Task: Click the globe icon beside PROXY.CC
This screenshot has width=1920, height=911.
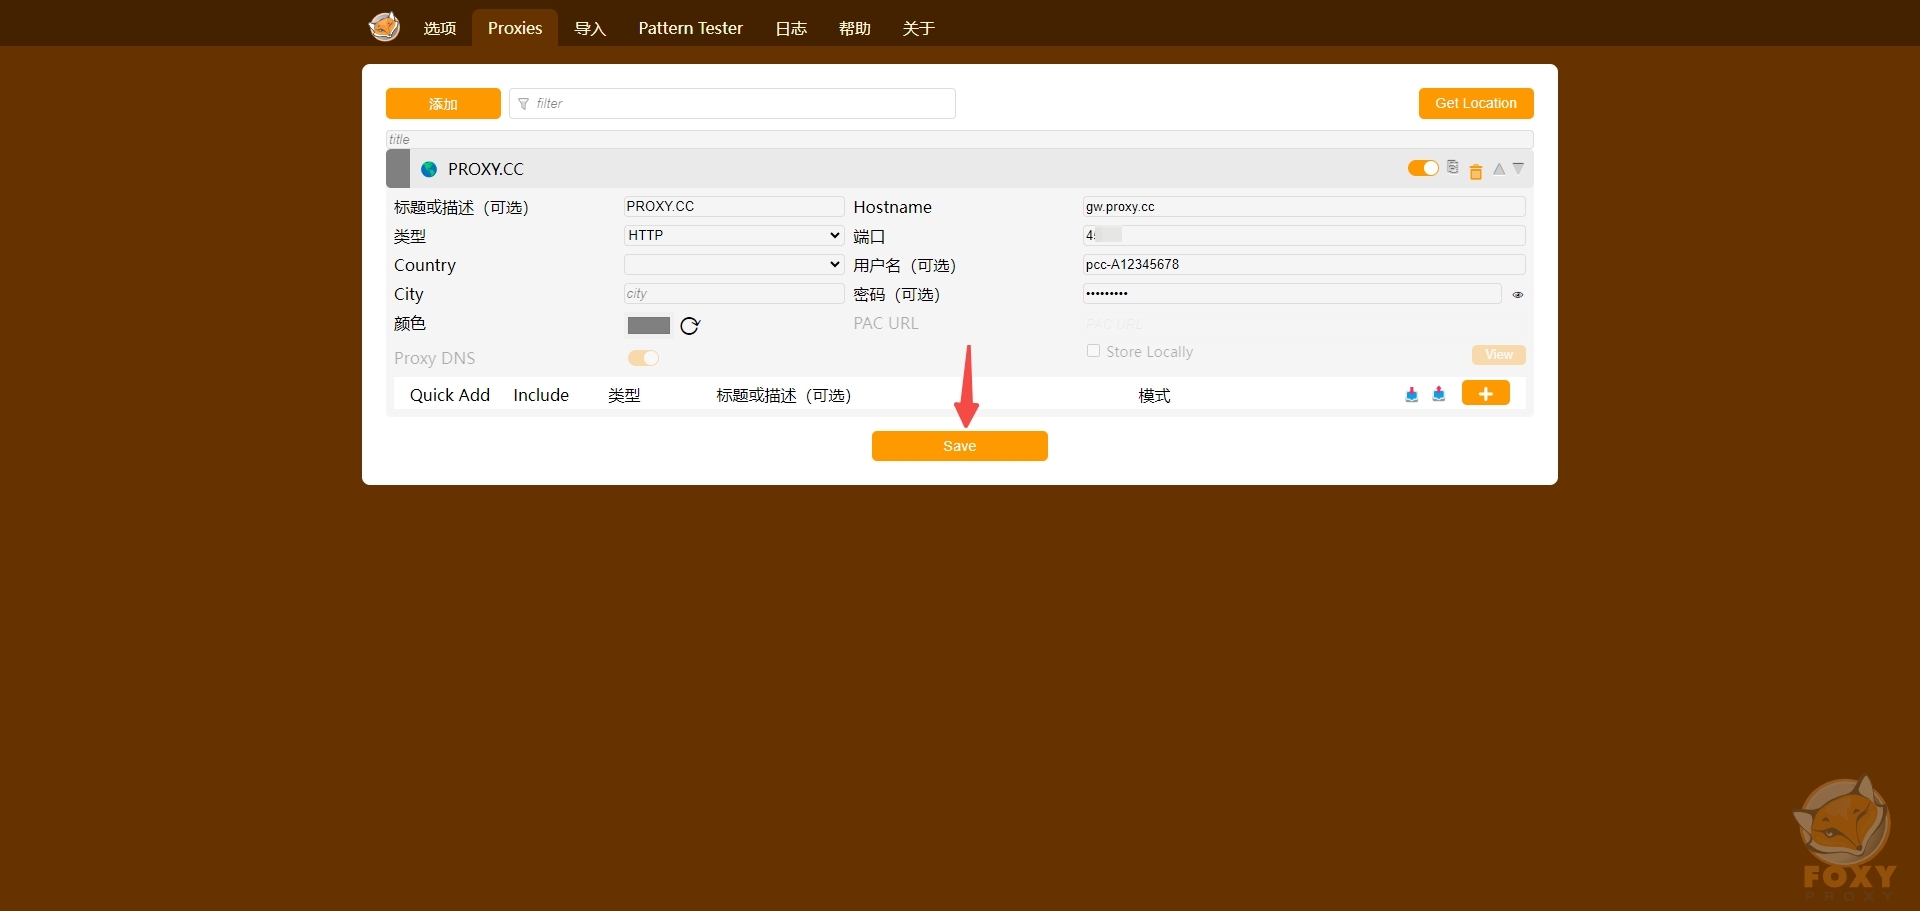Action: tap(429, 169)
